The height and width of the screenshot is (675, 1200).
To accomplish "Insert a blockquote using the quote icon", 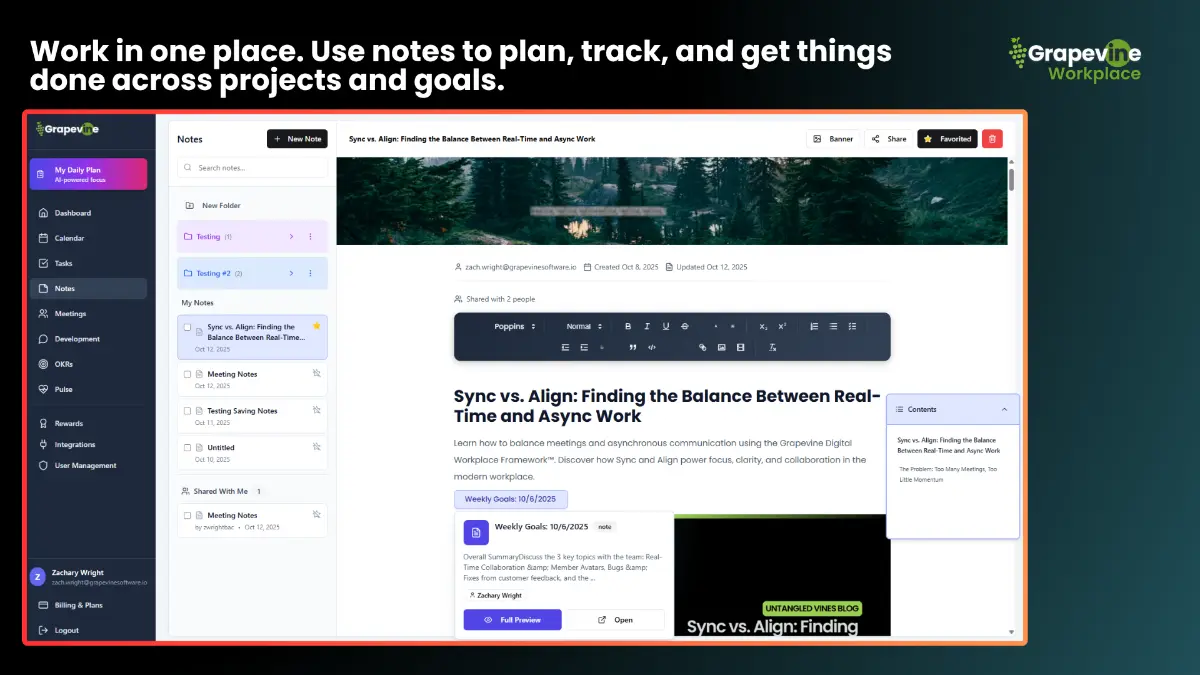I will [632, 348].
